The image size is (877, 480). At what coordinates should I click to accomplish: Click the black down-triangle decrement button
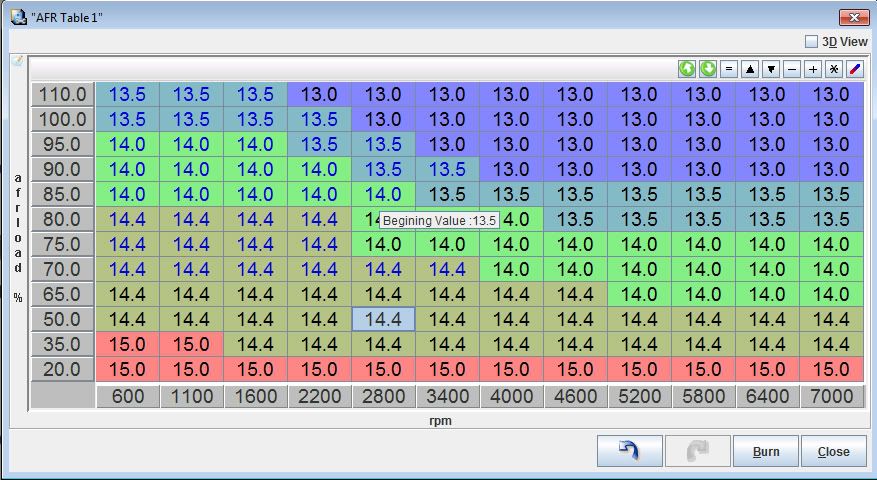[x=770, y=69]
